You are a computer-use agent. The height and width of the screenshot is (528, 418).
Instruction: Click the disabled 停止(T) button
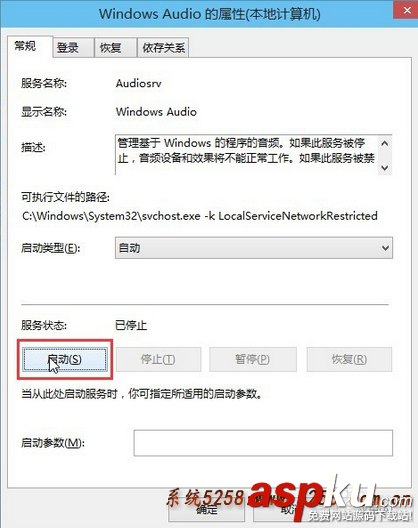(x=158, y=359)
